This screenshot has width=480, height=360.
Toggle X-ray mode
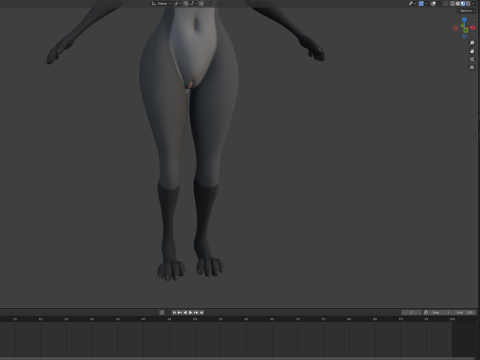coord(445,3)
